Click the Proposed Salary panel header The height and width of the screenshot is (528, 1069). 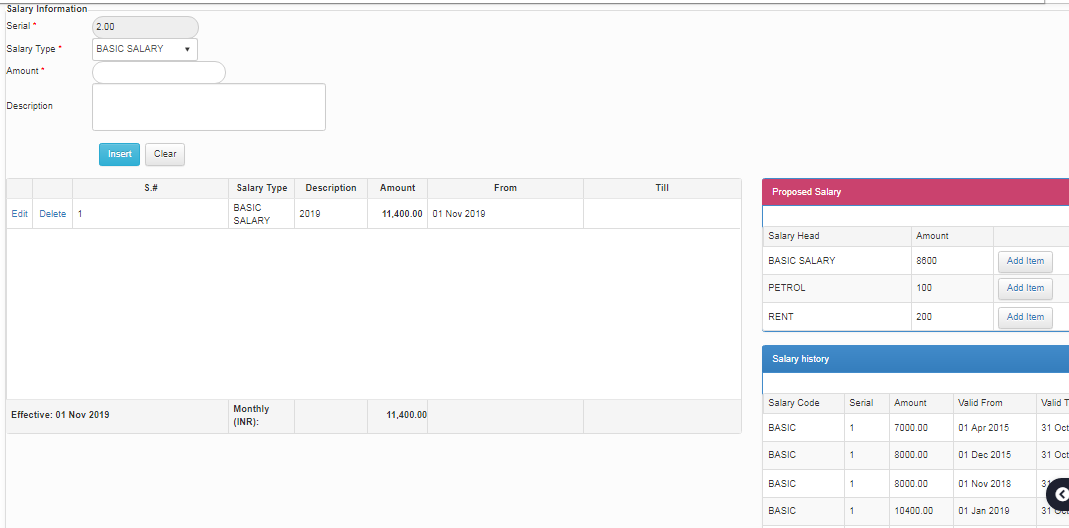[x=914, y=192]
